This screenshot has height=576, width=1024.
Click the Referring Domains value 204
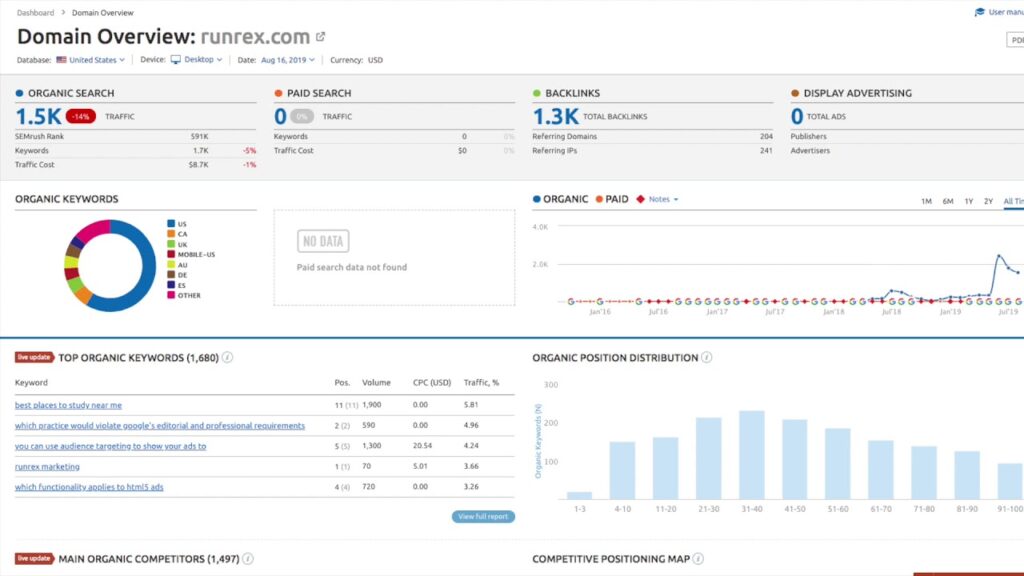(766, 136)
